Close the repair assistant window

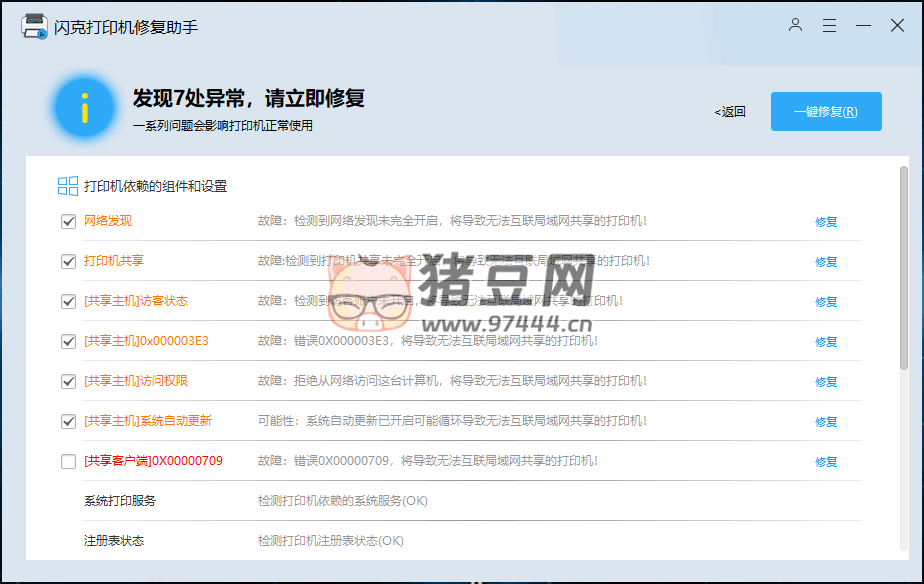897,26
